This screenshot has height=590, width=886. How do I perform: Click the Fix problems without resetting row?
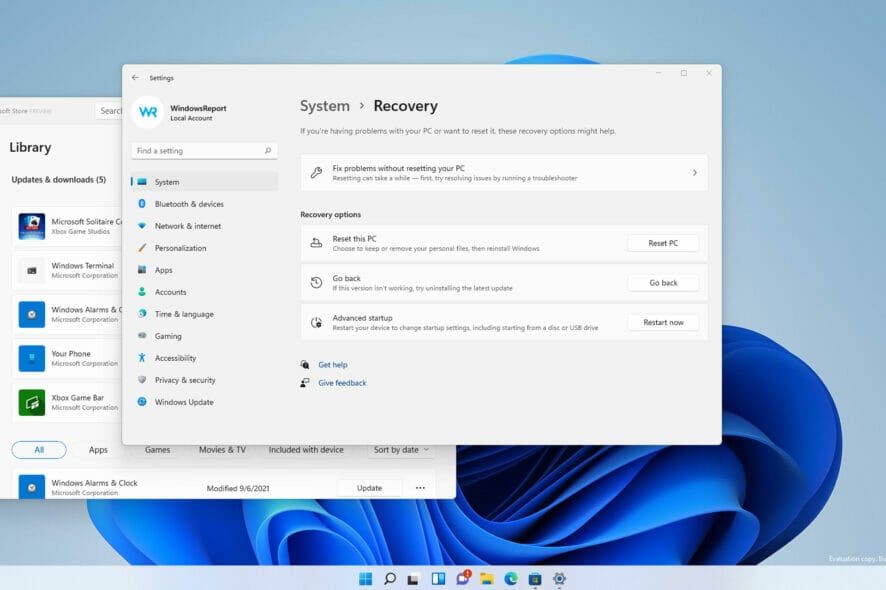[503, 173]
